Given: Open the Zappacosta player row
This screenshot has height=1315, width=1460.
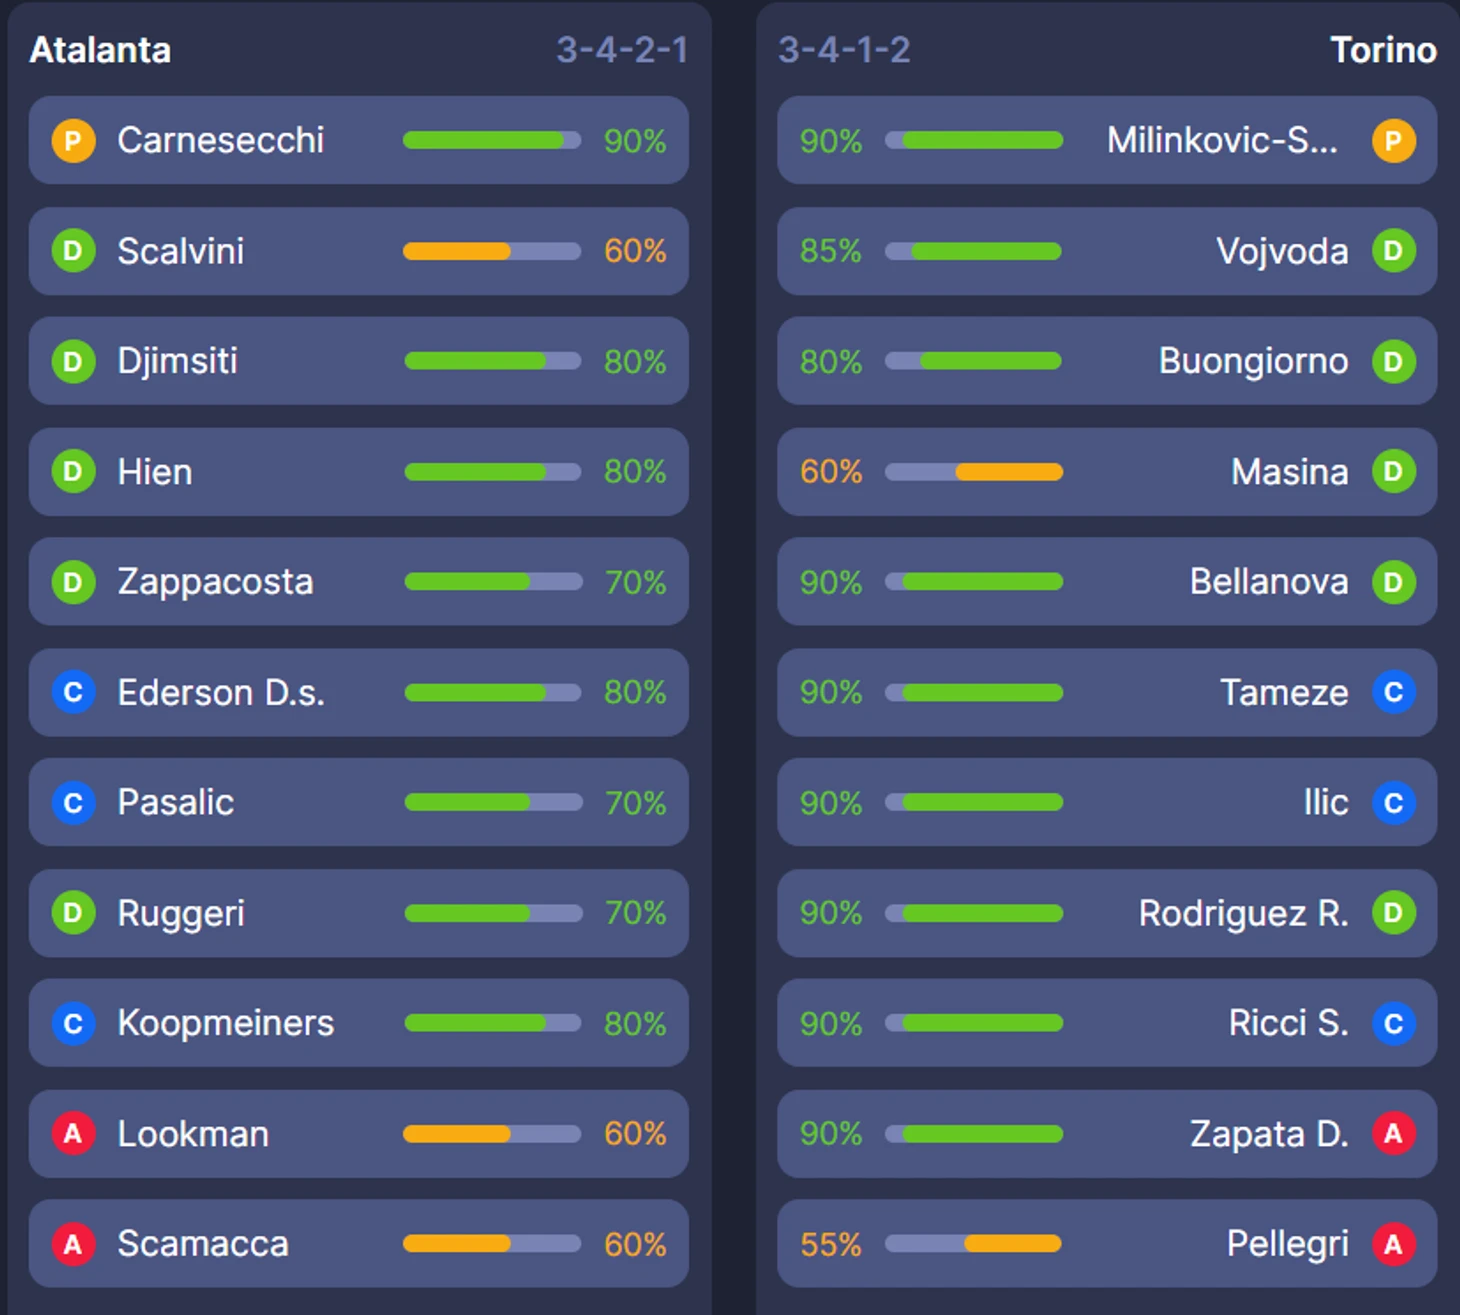Looking at the screenshot, I should click(358, 582).
